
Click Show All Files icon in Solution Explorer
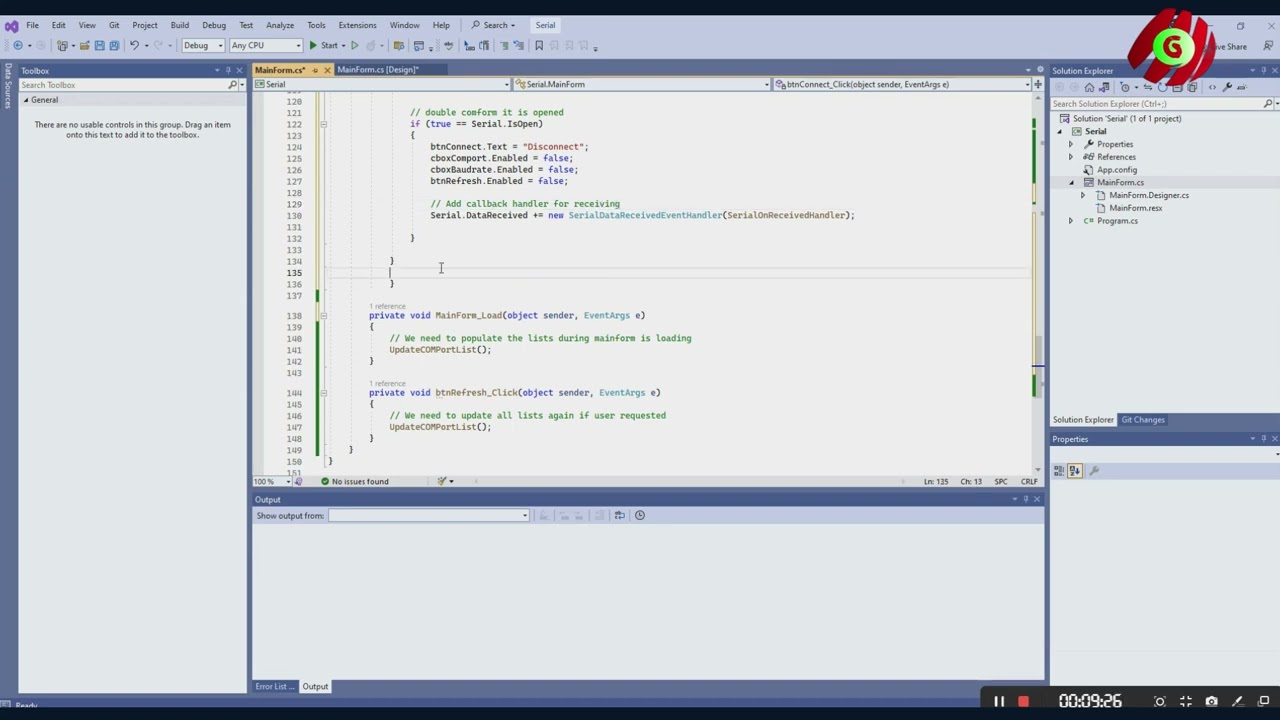click(1192, 87)
